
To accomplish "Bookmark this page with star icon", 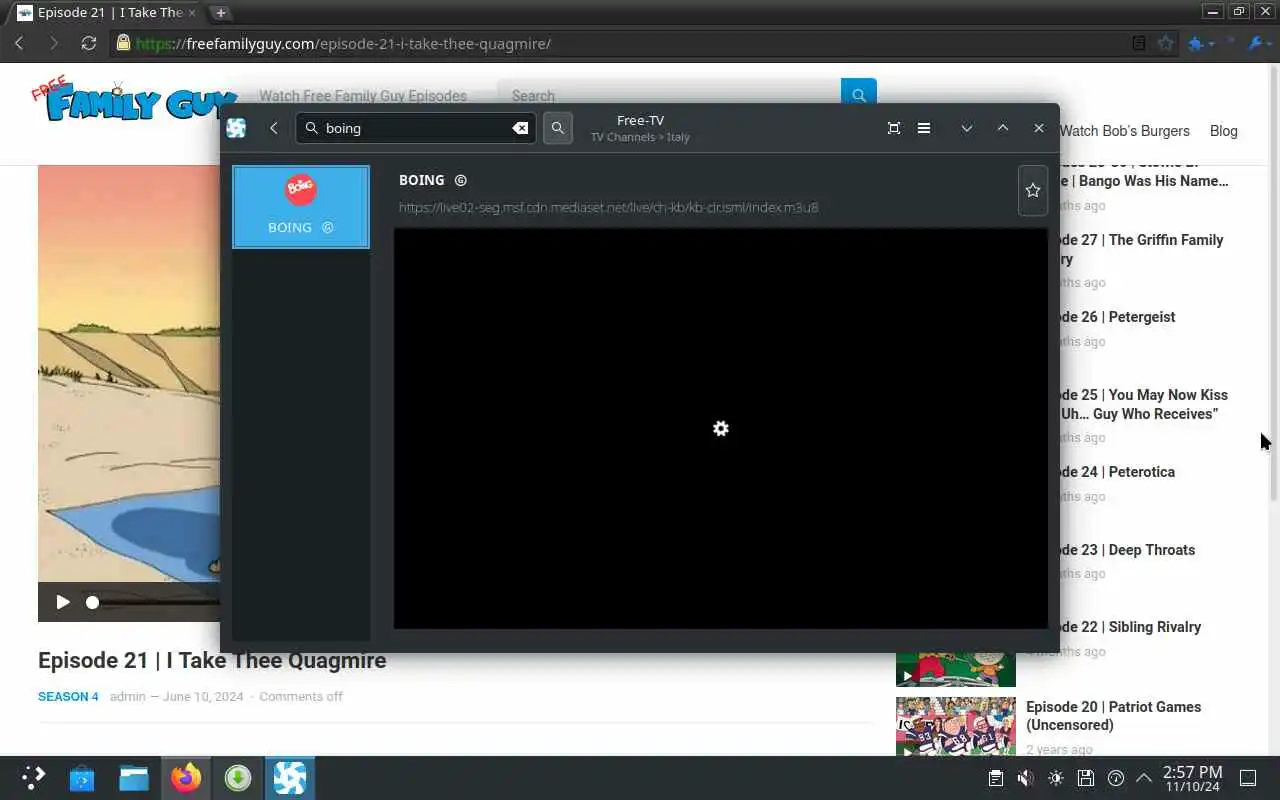I will point(1165,43).
